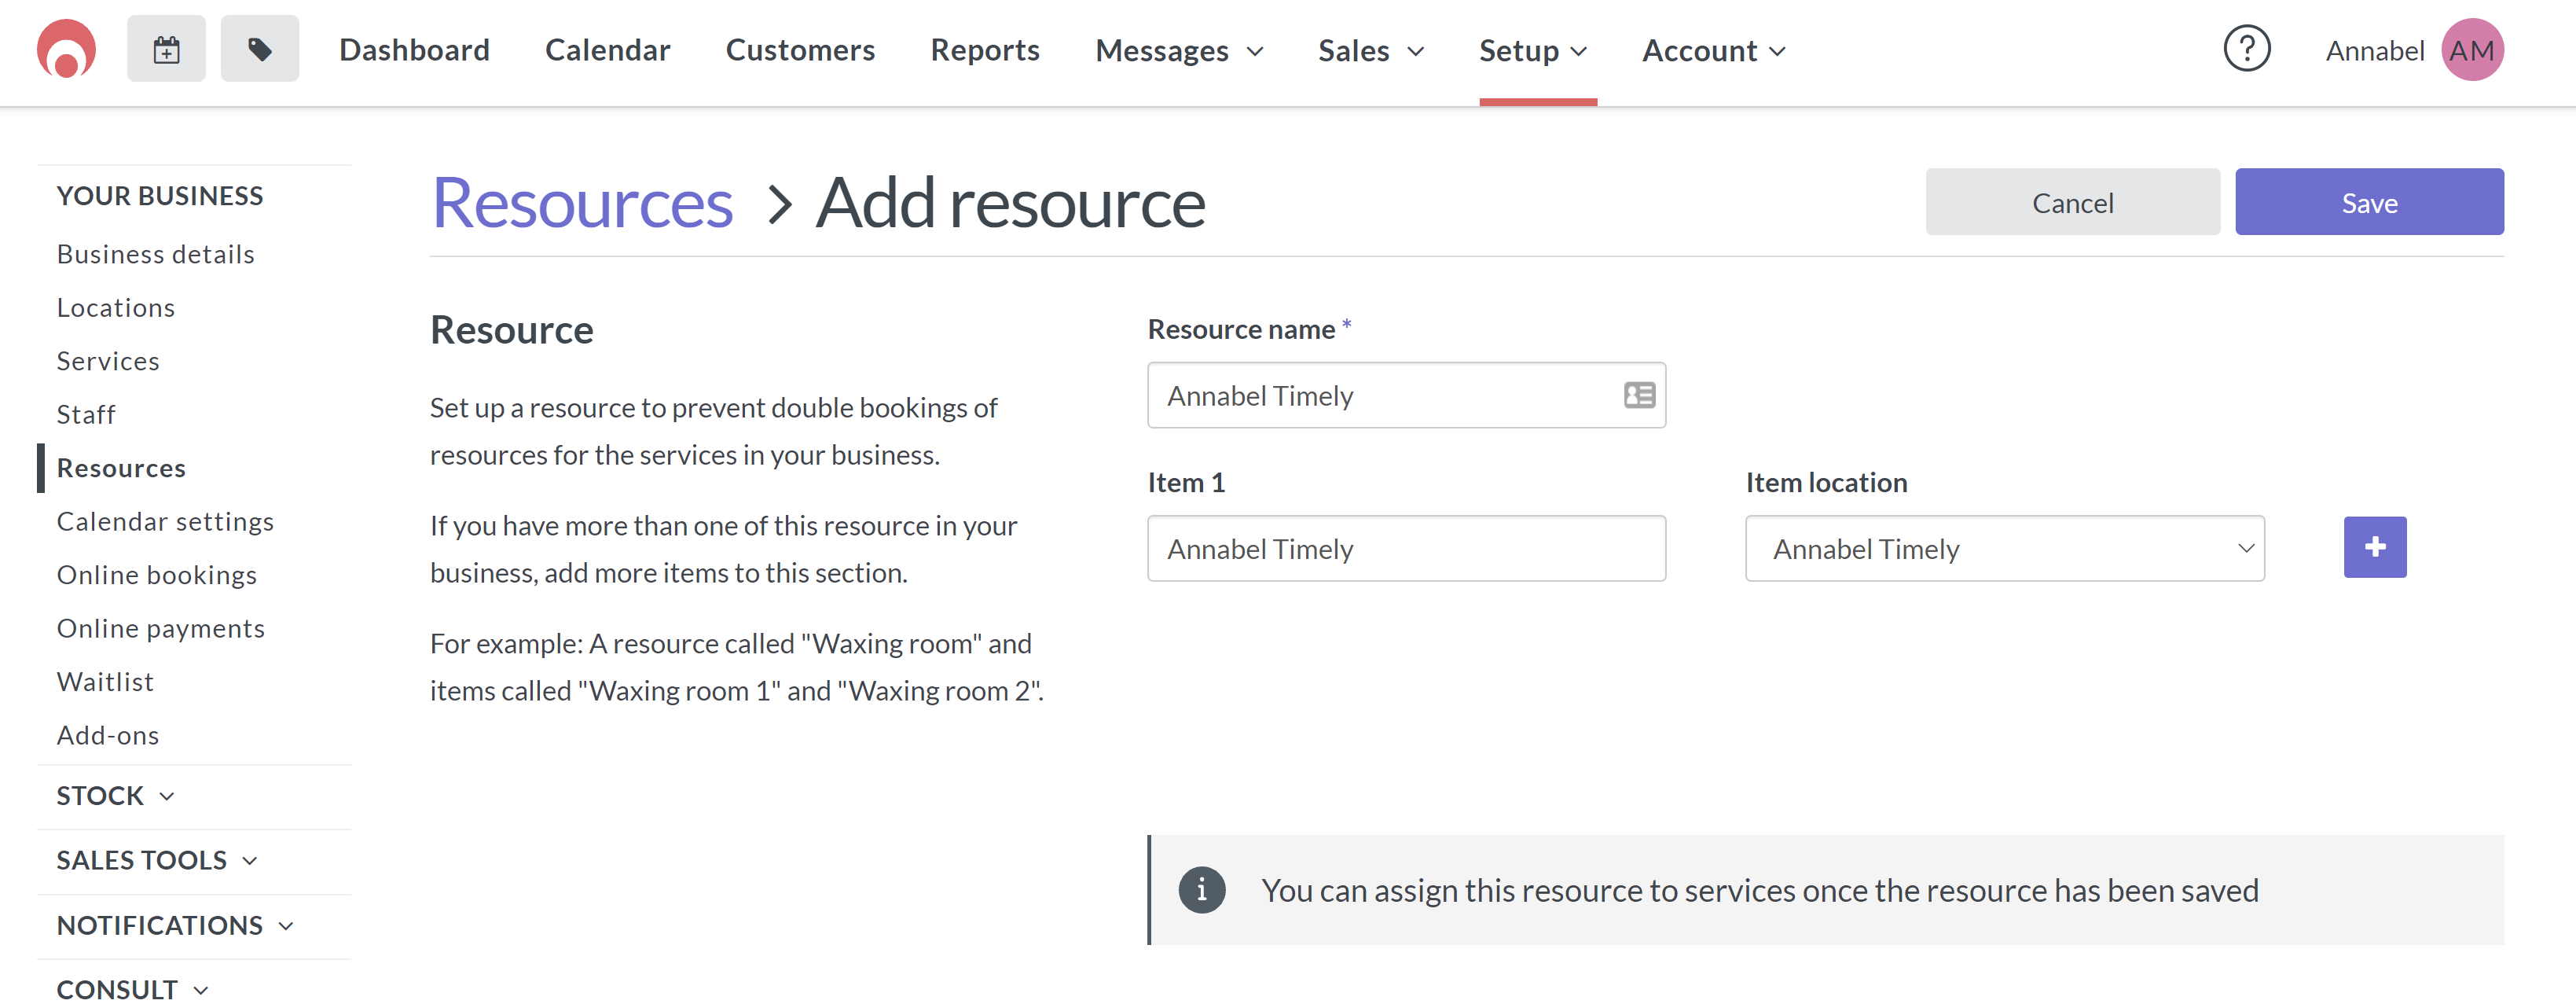Open the sale tag icon

coord(260,49)
